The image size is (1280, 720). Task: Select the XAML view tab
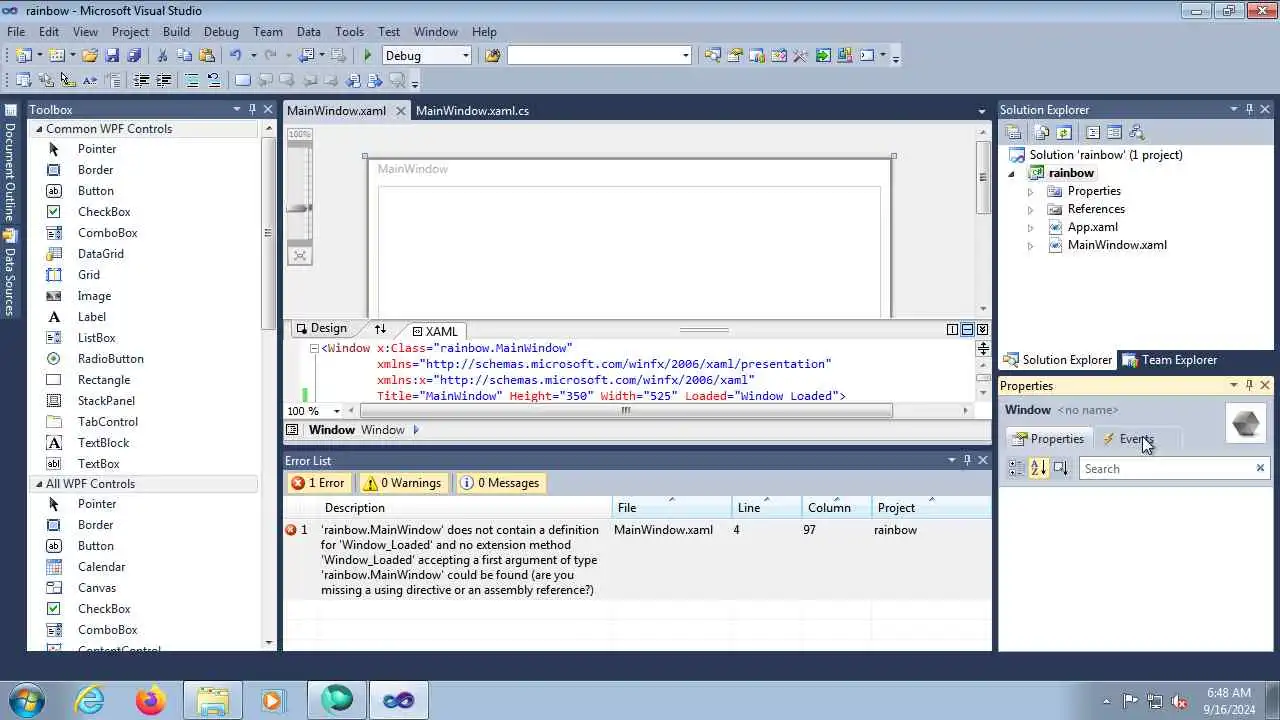pos(435,331)
